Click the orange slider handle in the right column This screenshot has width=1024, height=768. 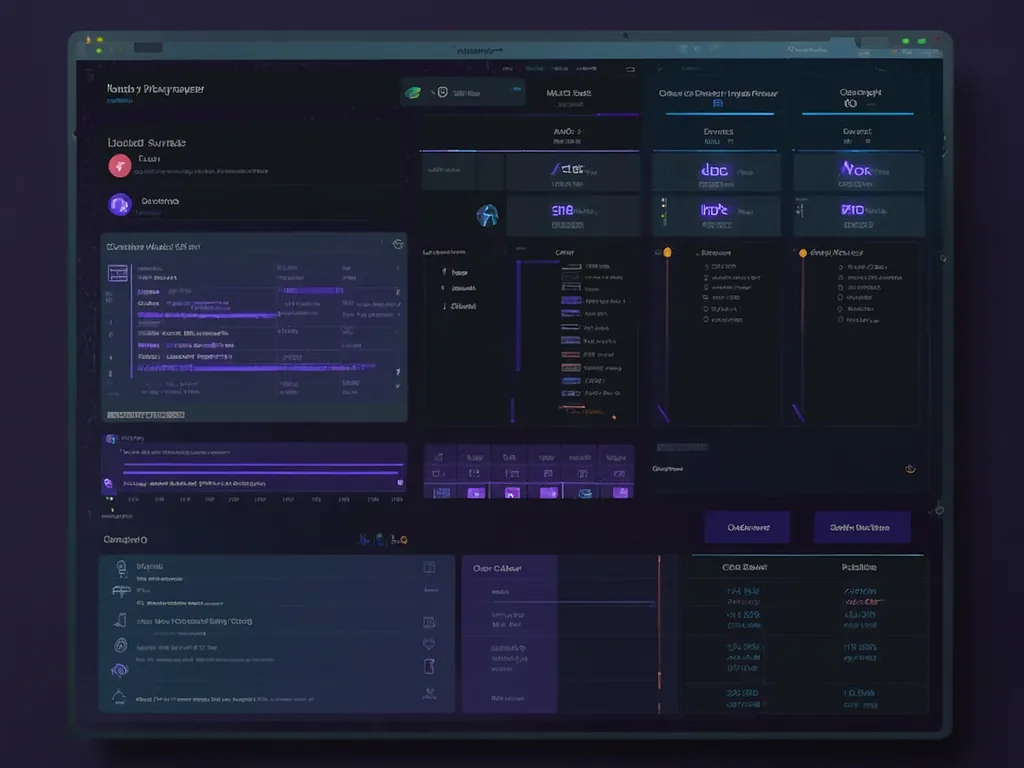pos(803,253)
